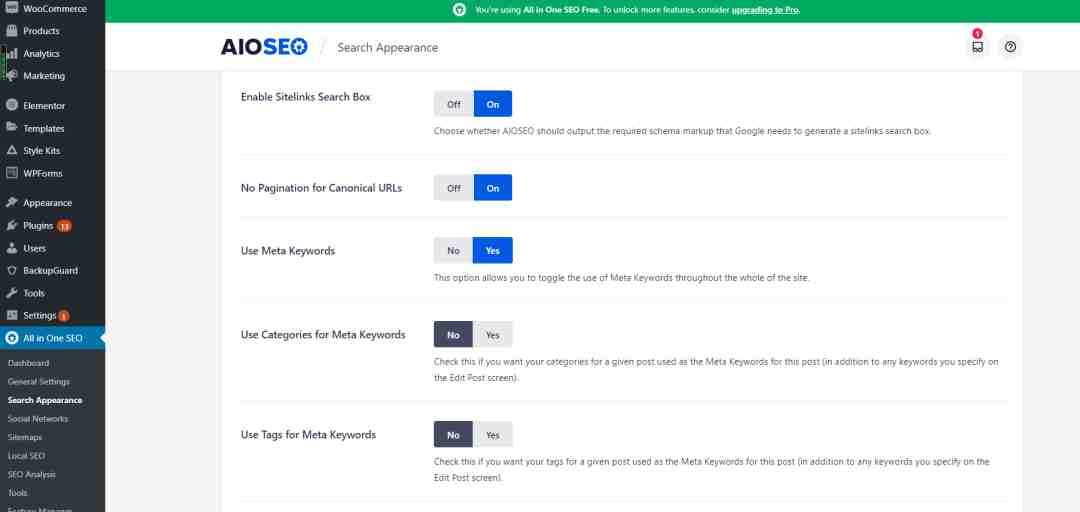Select No for Use Tags for Meta Keywords

453,436
